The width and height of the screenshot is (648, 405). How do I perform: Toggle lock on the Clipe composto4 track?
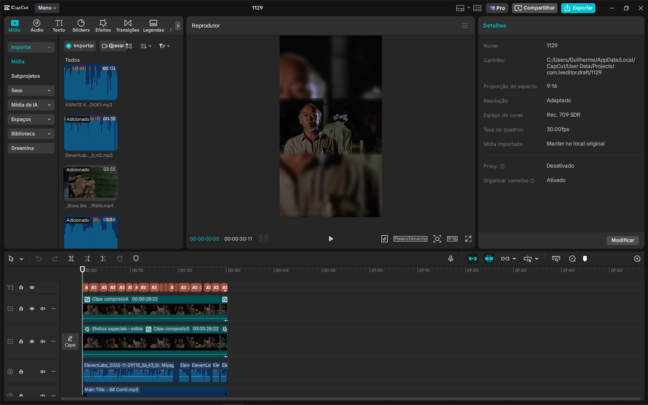click(21, 308)
